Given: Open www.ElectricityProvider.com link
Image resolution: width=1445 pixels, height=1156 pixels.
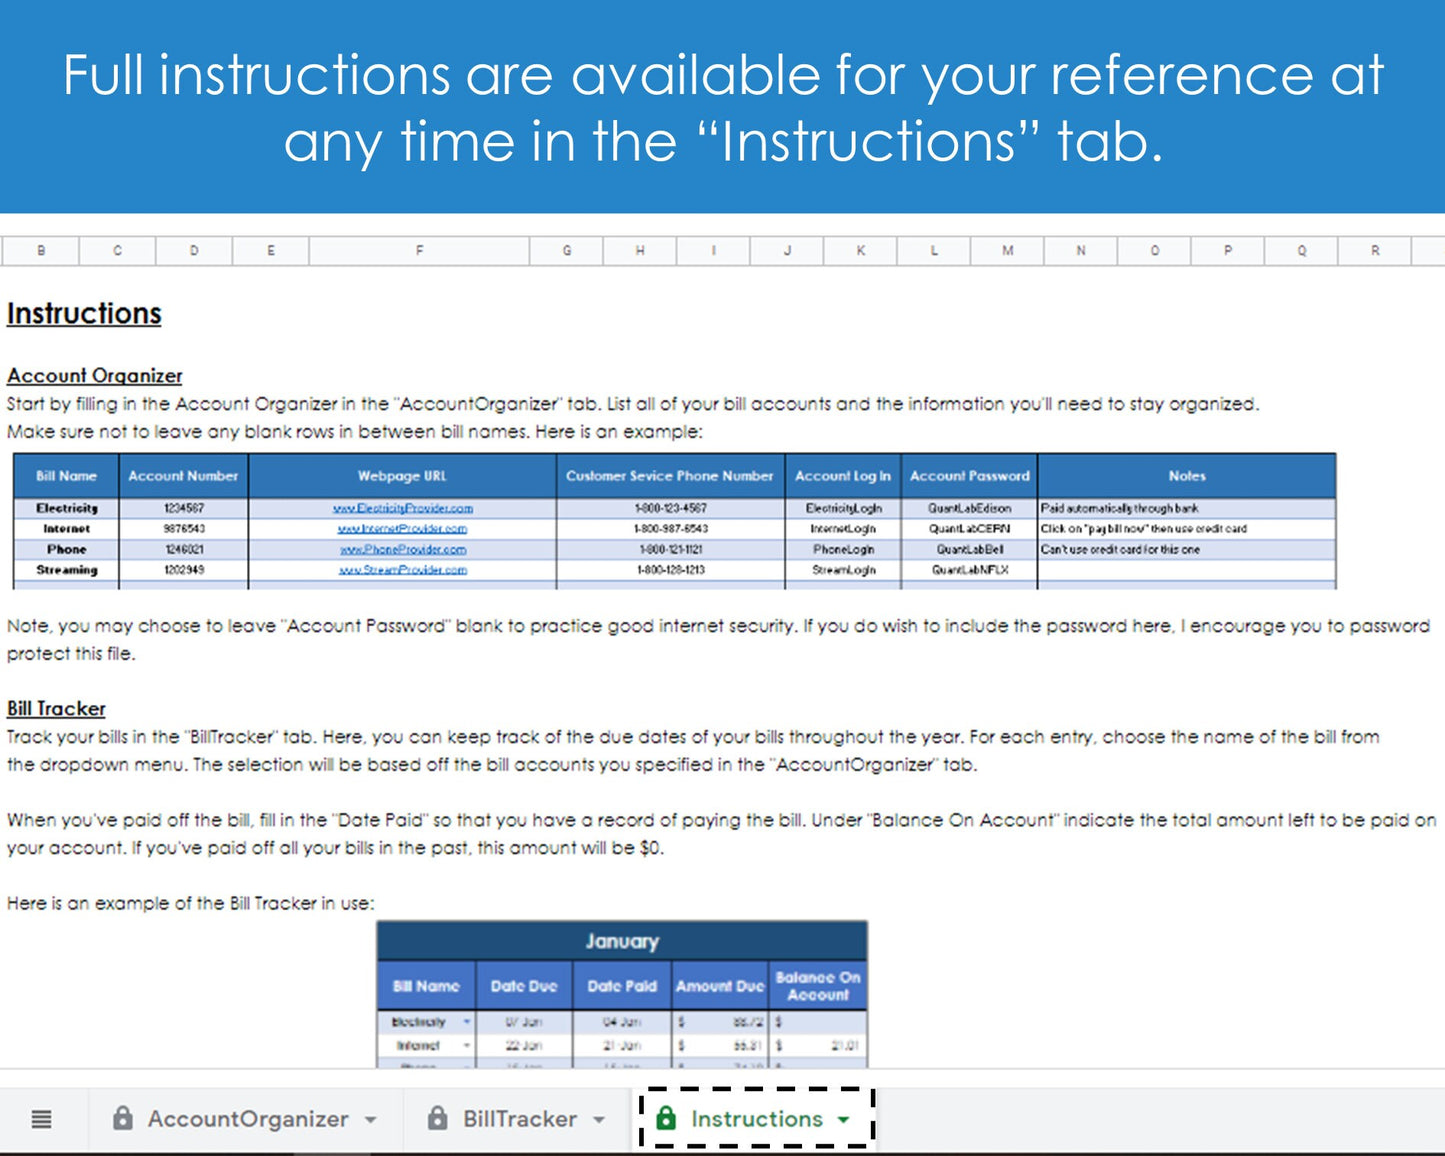Looking at the screenshot, I should click(x=404, y=508).
